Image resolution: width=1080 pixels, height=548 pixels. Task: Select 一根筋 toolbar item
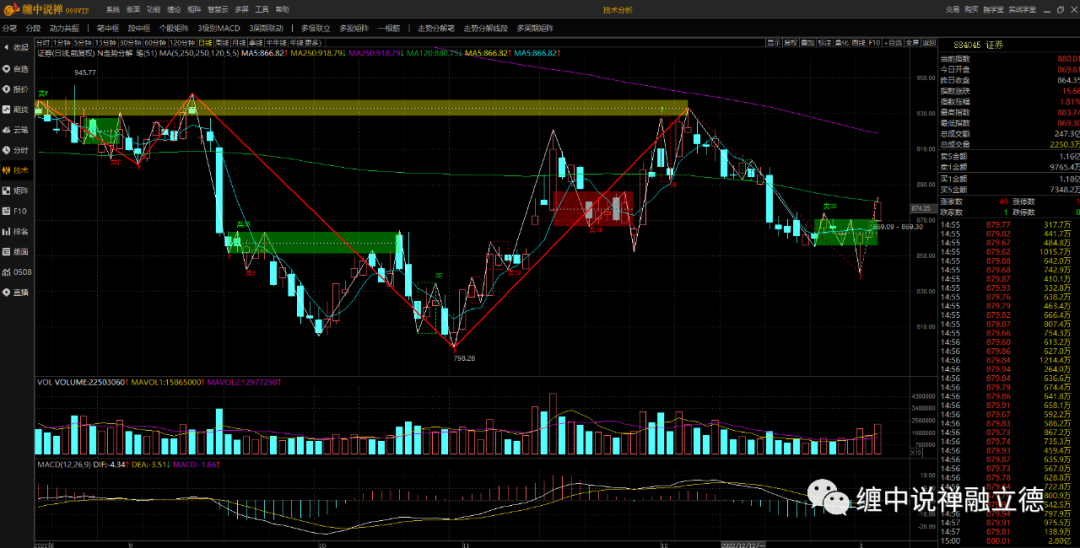pos(388,28)
